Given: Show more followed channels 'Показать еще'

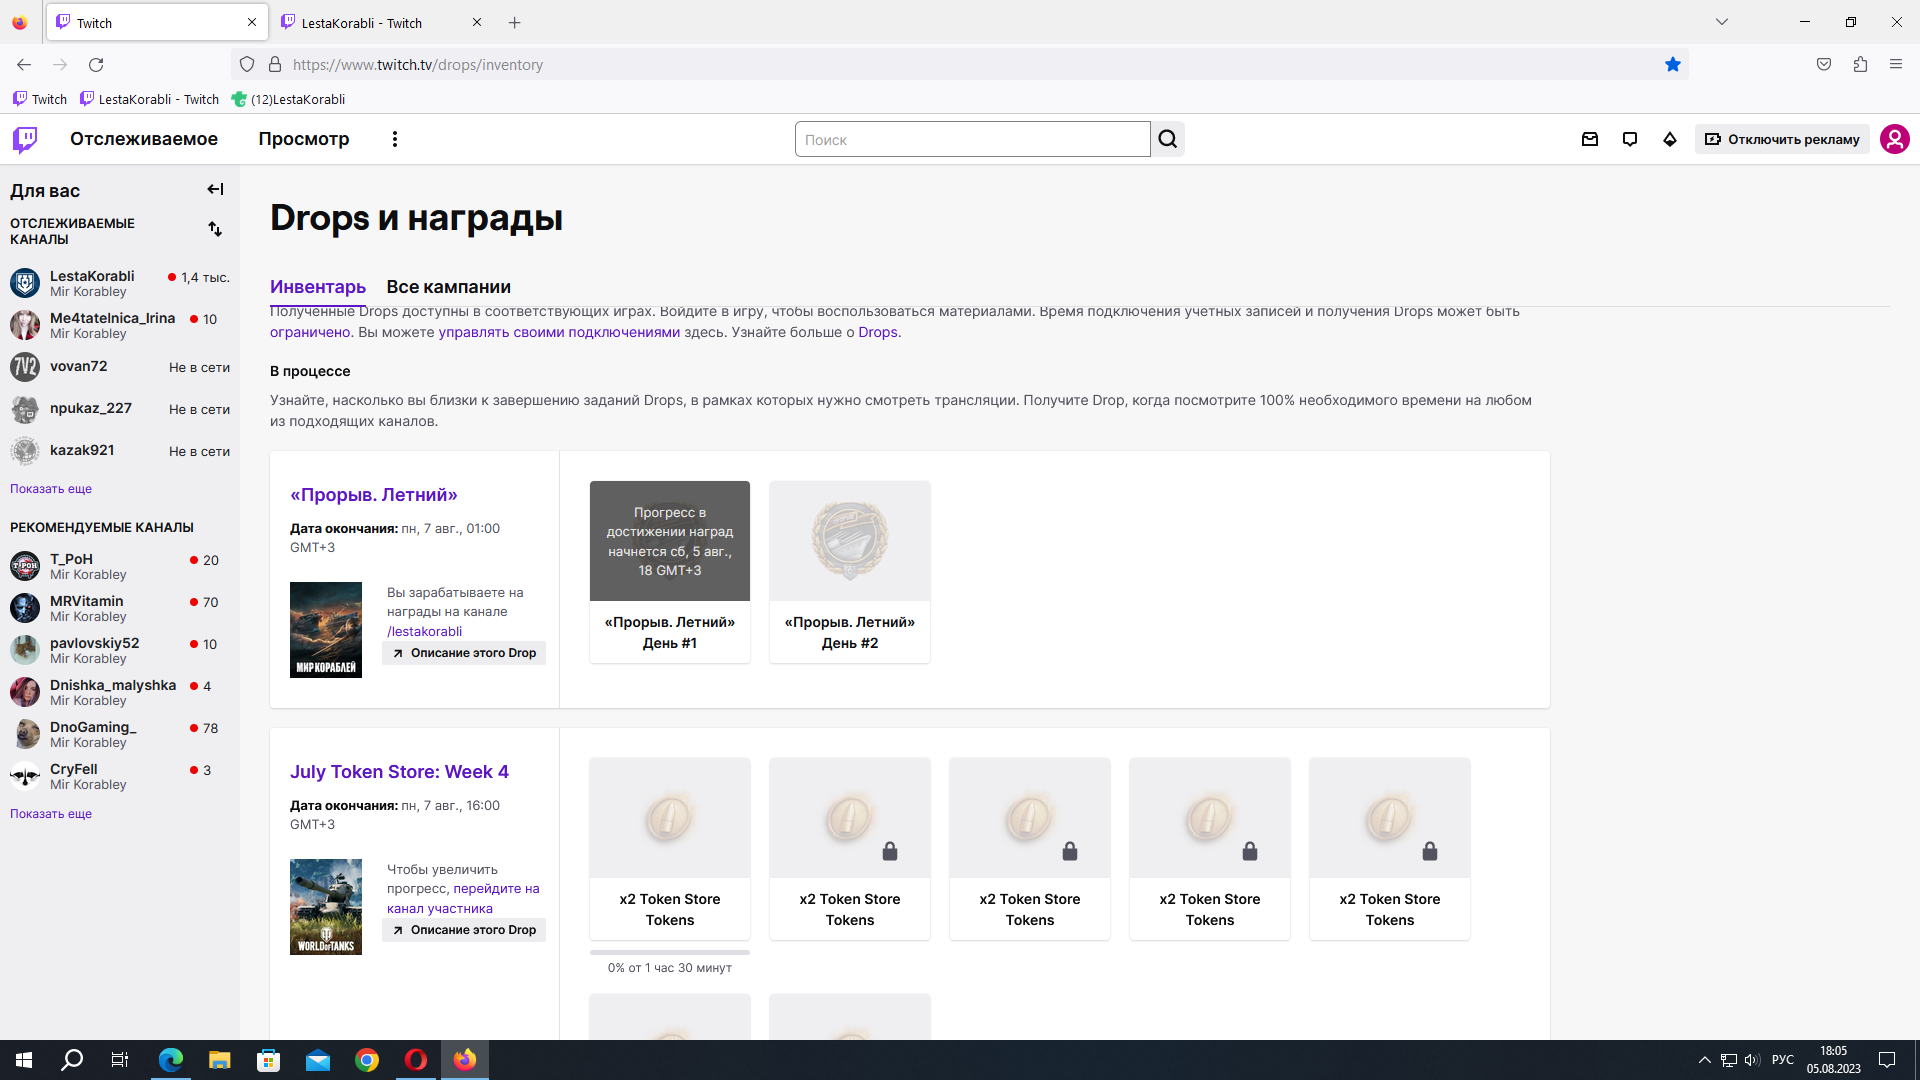Looking at the screenshot, I should click(x=51, y=489).
